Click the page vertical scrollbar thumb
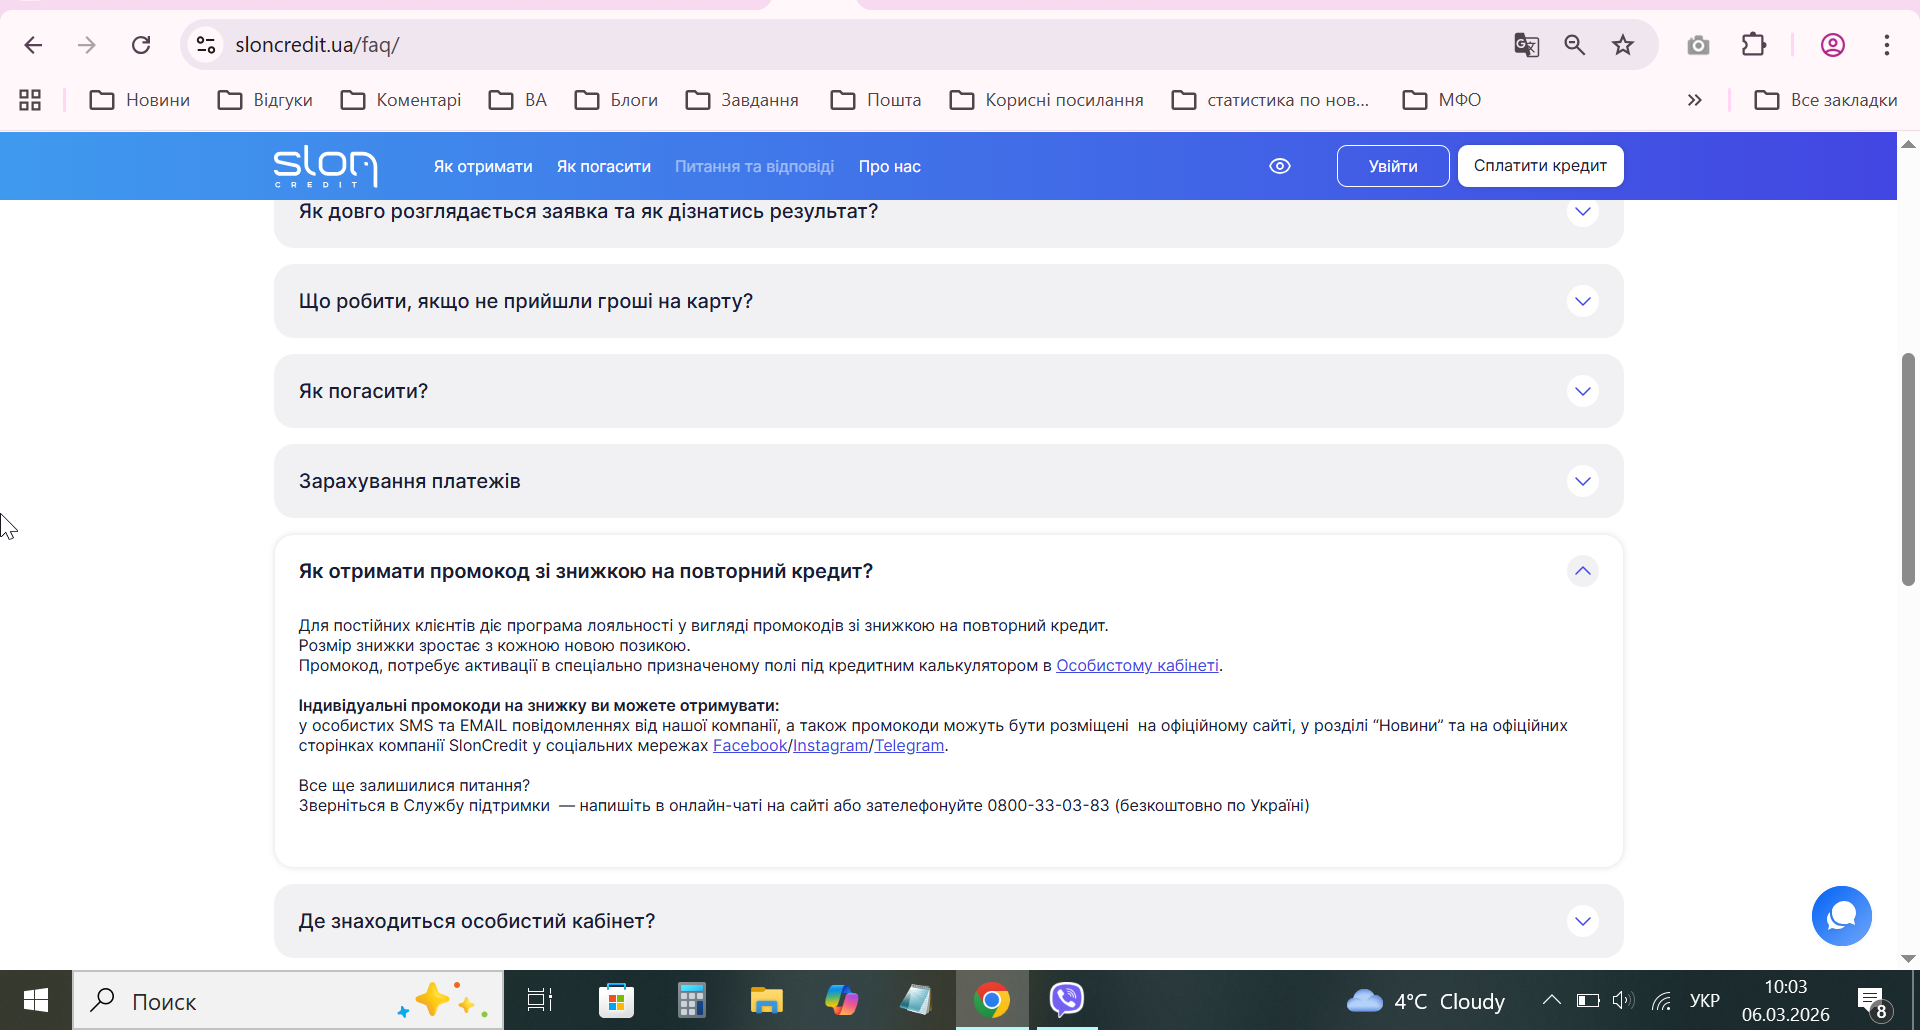The height and width of the screenshot is (1030, 1920). click(1908, 469)
